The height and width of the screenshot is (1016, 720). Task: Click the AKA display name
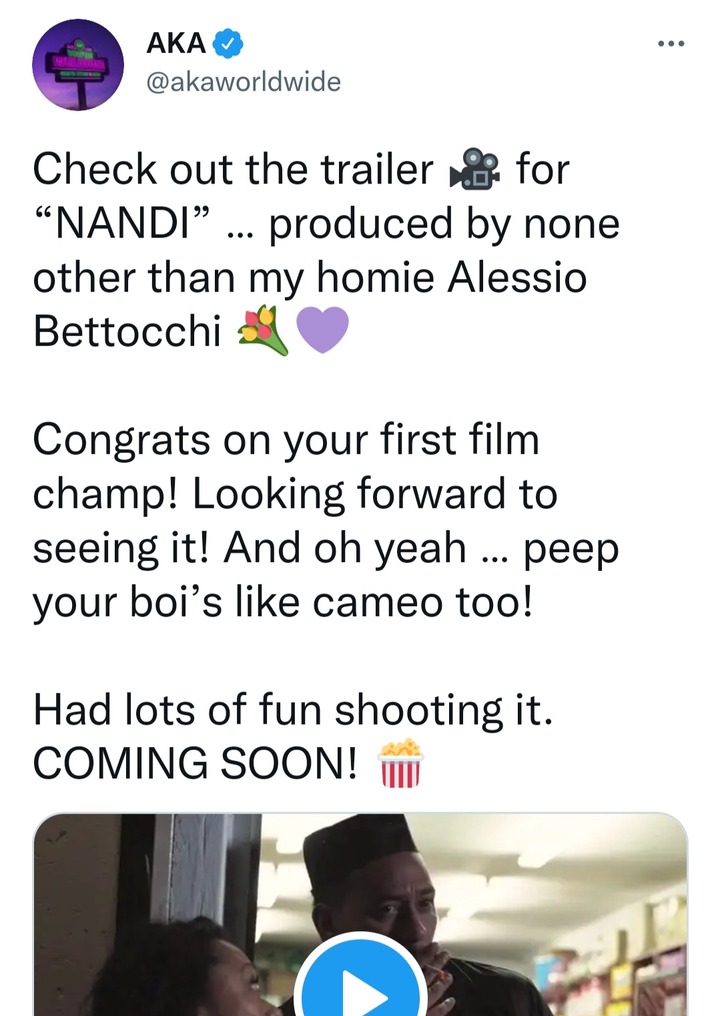(176, 43)
